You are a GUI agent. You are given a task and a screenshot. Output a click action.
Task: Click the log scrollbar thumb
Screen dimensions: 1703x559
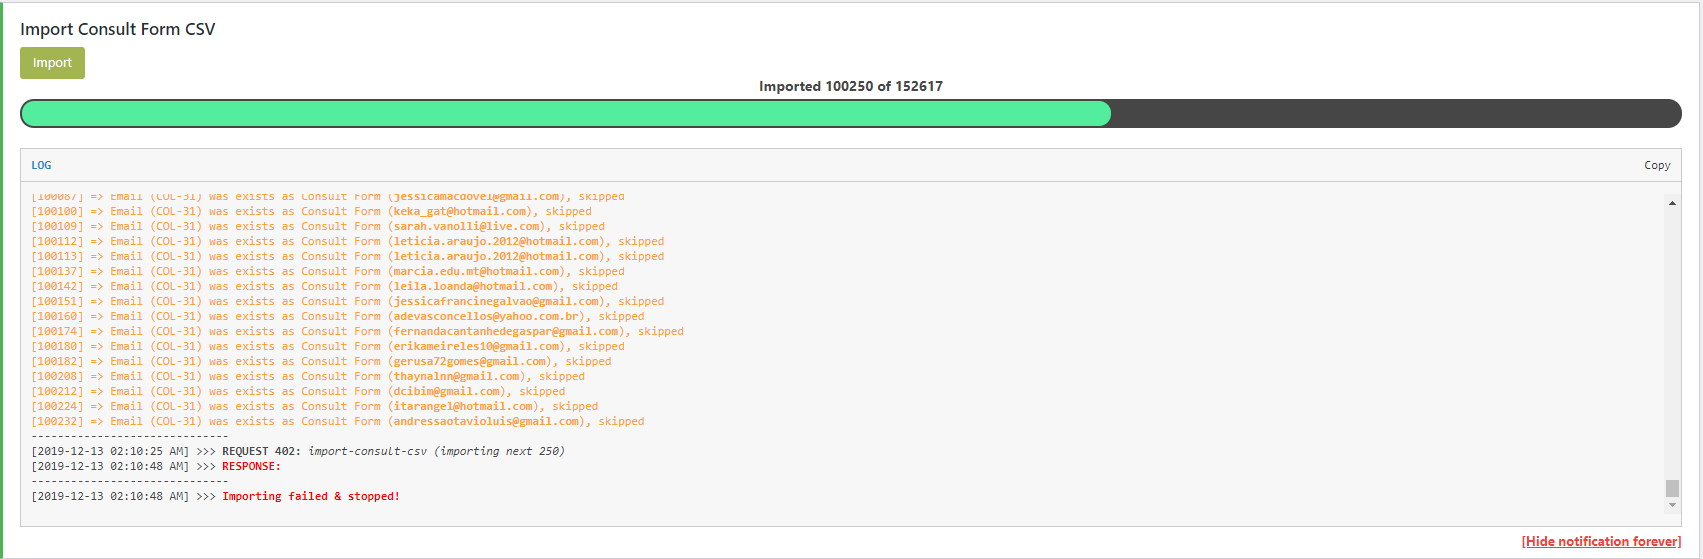coord(1672,488)
